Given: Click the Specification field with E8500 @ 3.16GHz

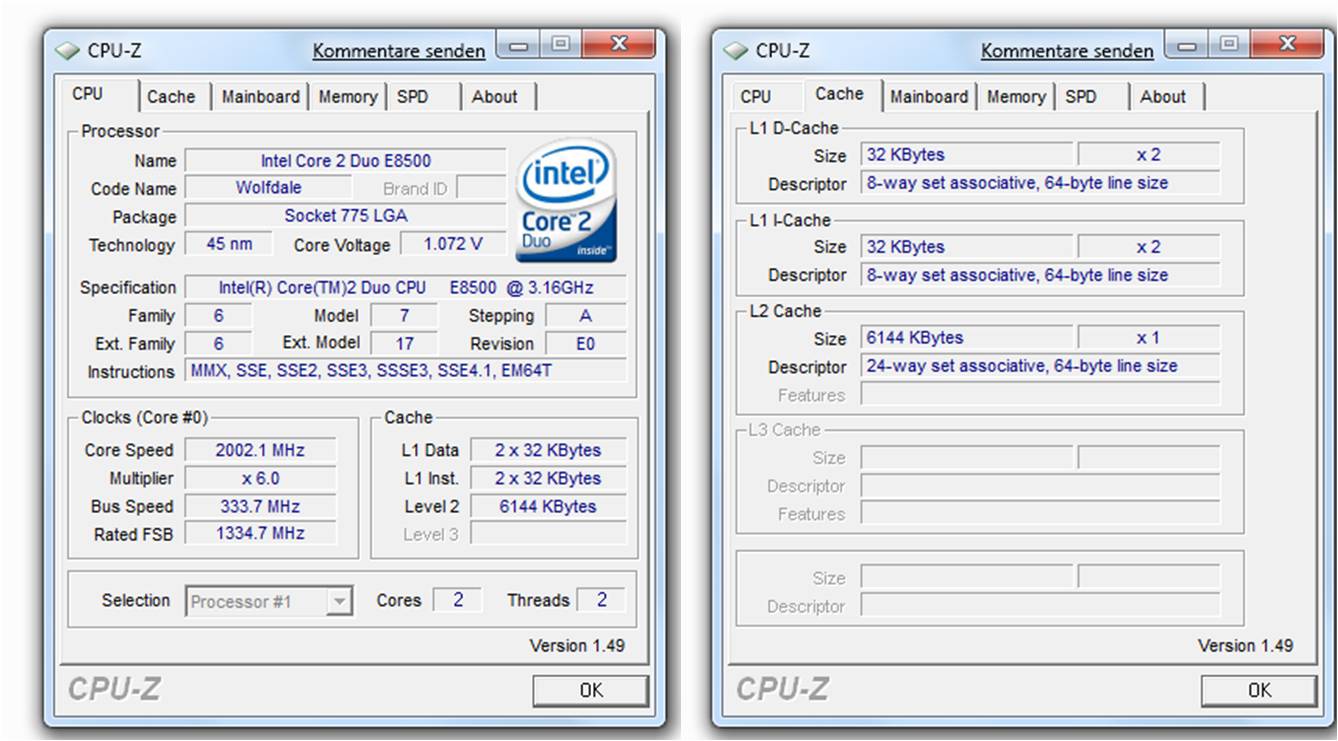Looking at the screenshot, I should coord(406,288).
